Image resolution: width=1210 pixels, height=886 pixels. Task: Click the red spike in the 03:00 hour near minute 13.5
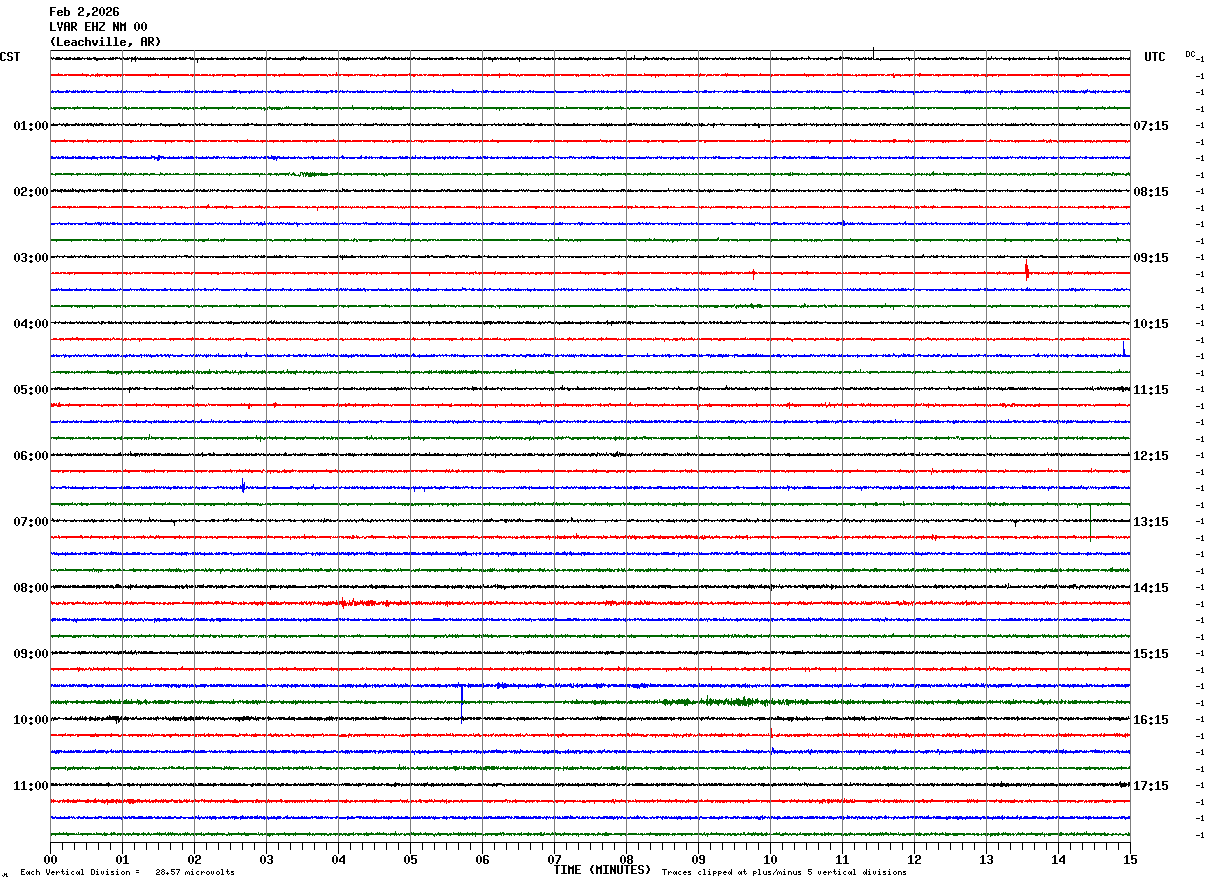point(1027,270)
